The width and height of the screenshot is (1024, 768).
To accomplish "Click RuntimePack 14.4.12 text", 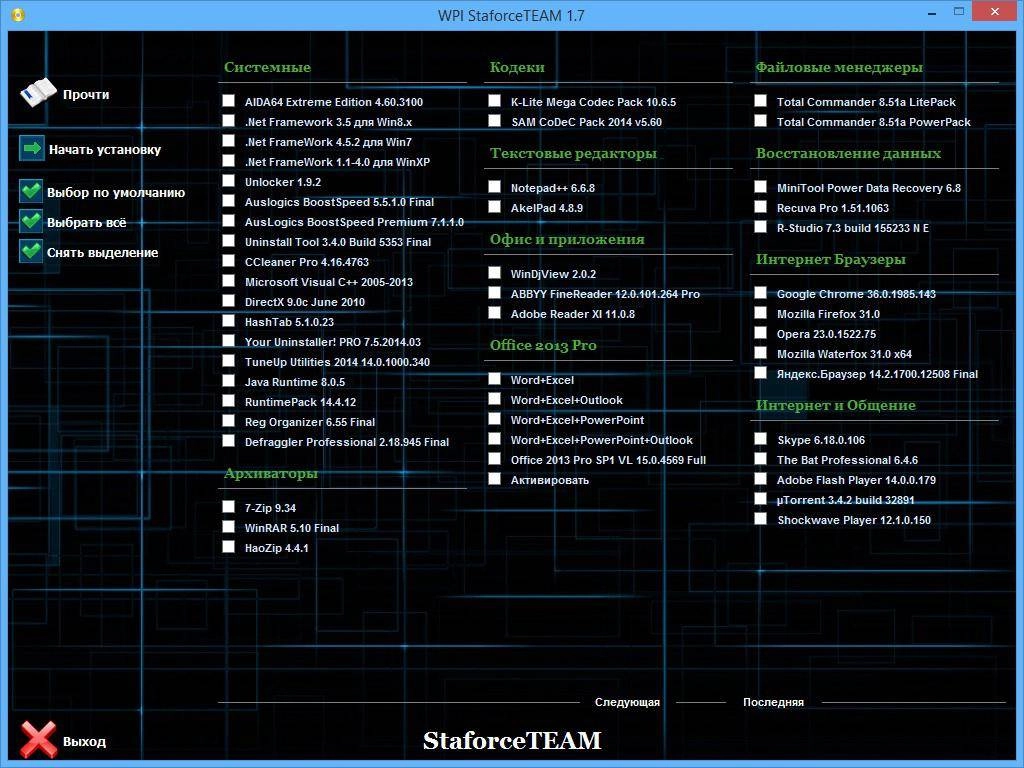I will [x=300, y=402].
